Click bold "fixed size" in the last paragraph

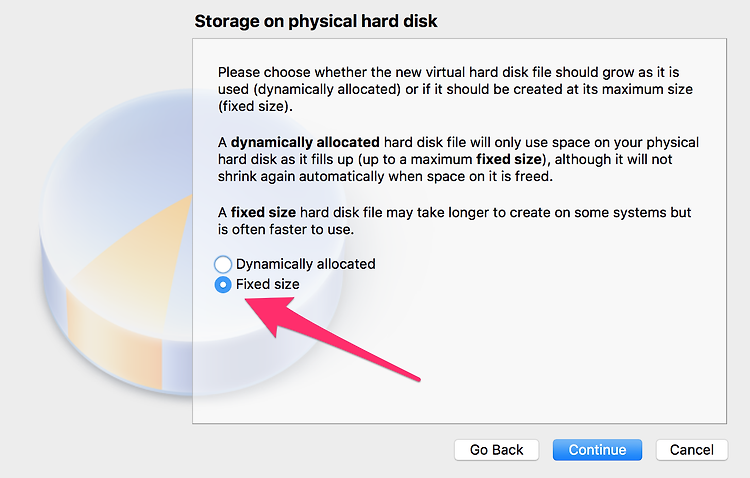point(263,212)
